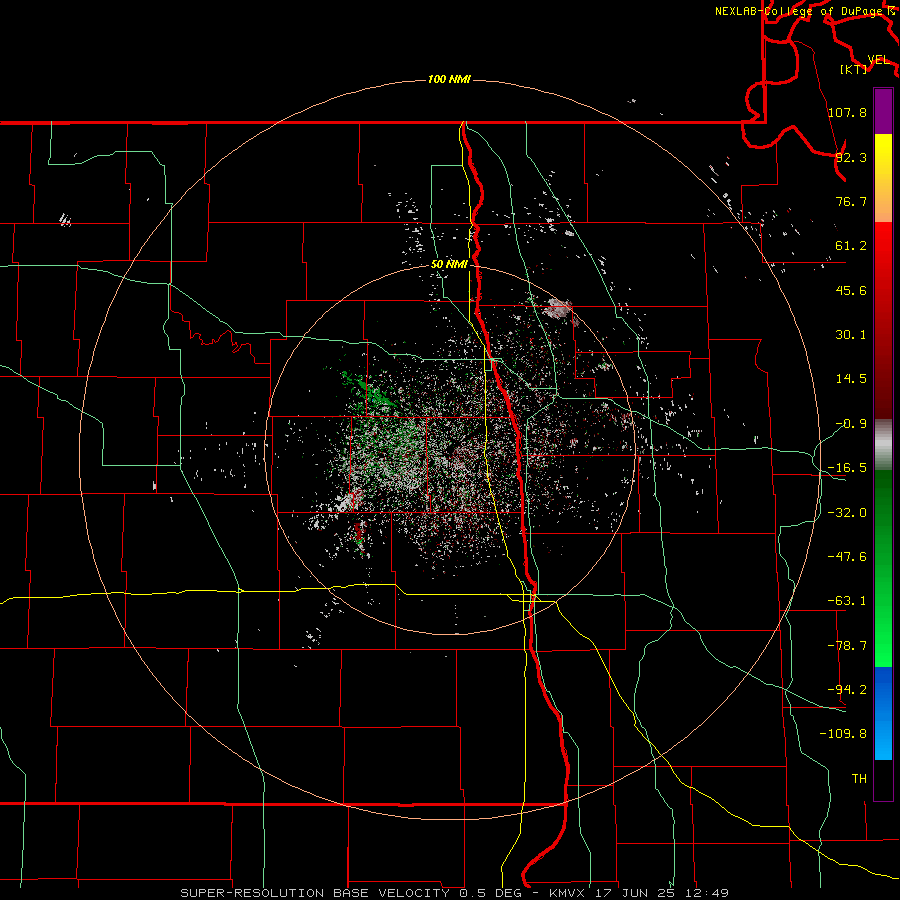Select the -32.0 scale value

[x=847, y=513]
